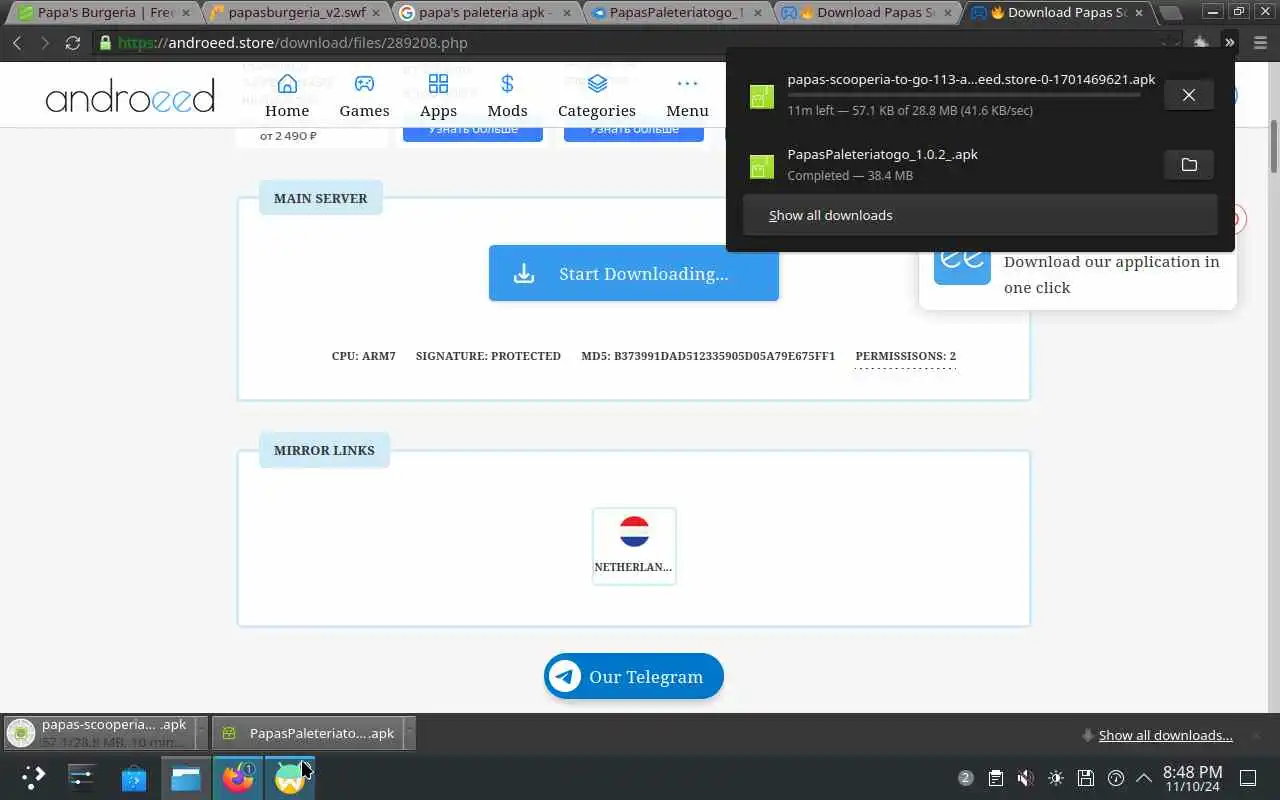Click the PERMISSIONS: 2 text
The image size is (1280, 800).
[906, 356]
